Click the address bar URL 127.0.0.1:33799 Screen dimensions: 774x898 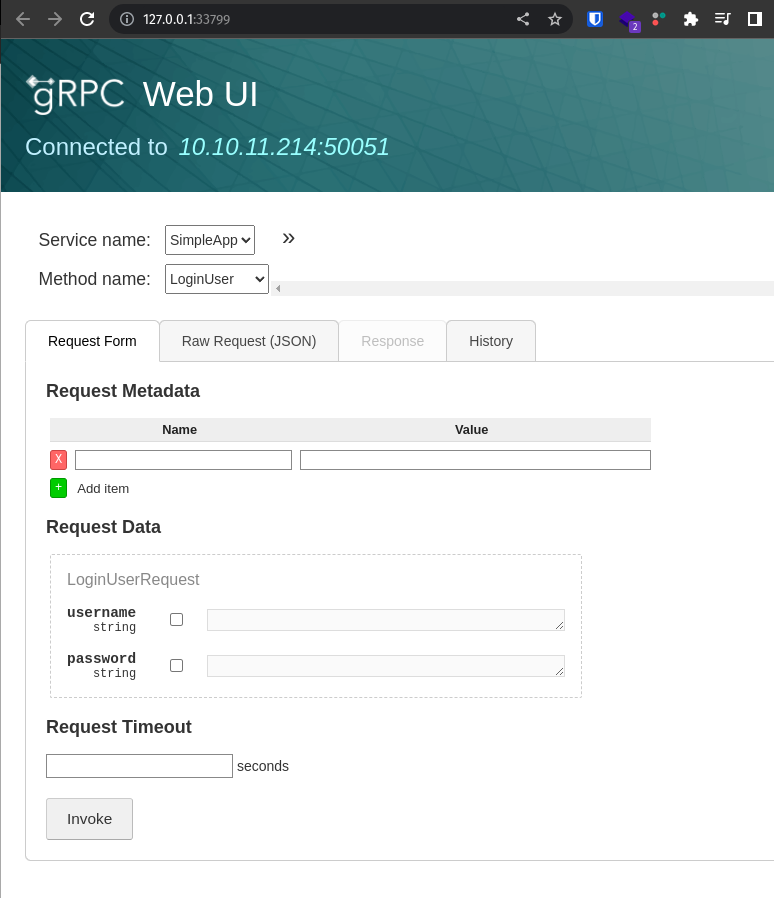pos(186,19)
